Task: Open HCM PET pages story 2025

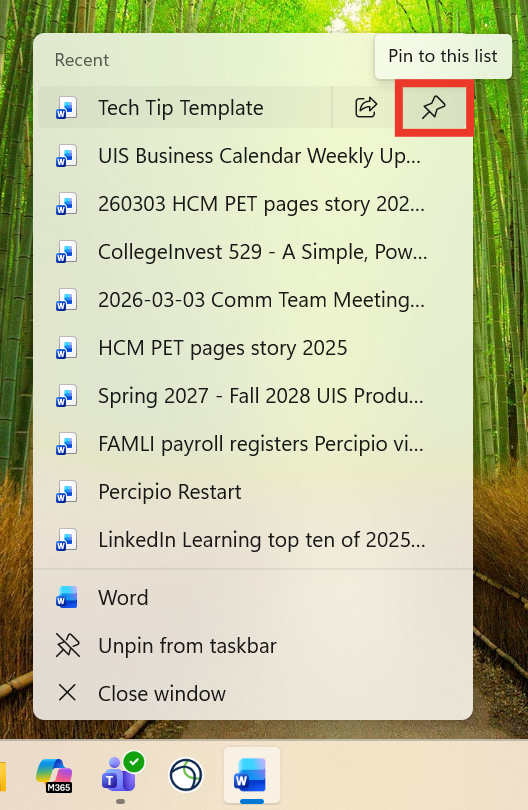Action: pyautogui.click(x=253, y=348)
